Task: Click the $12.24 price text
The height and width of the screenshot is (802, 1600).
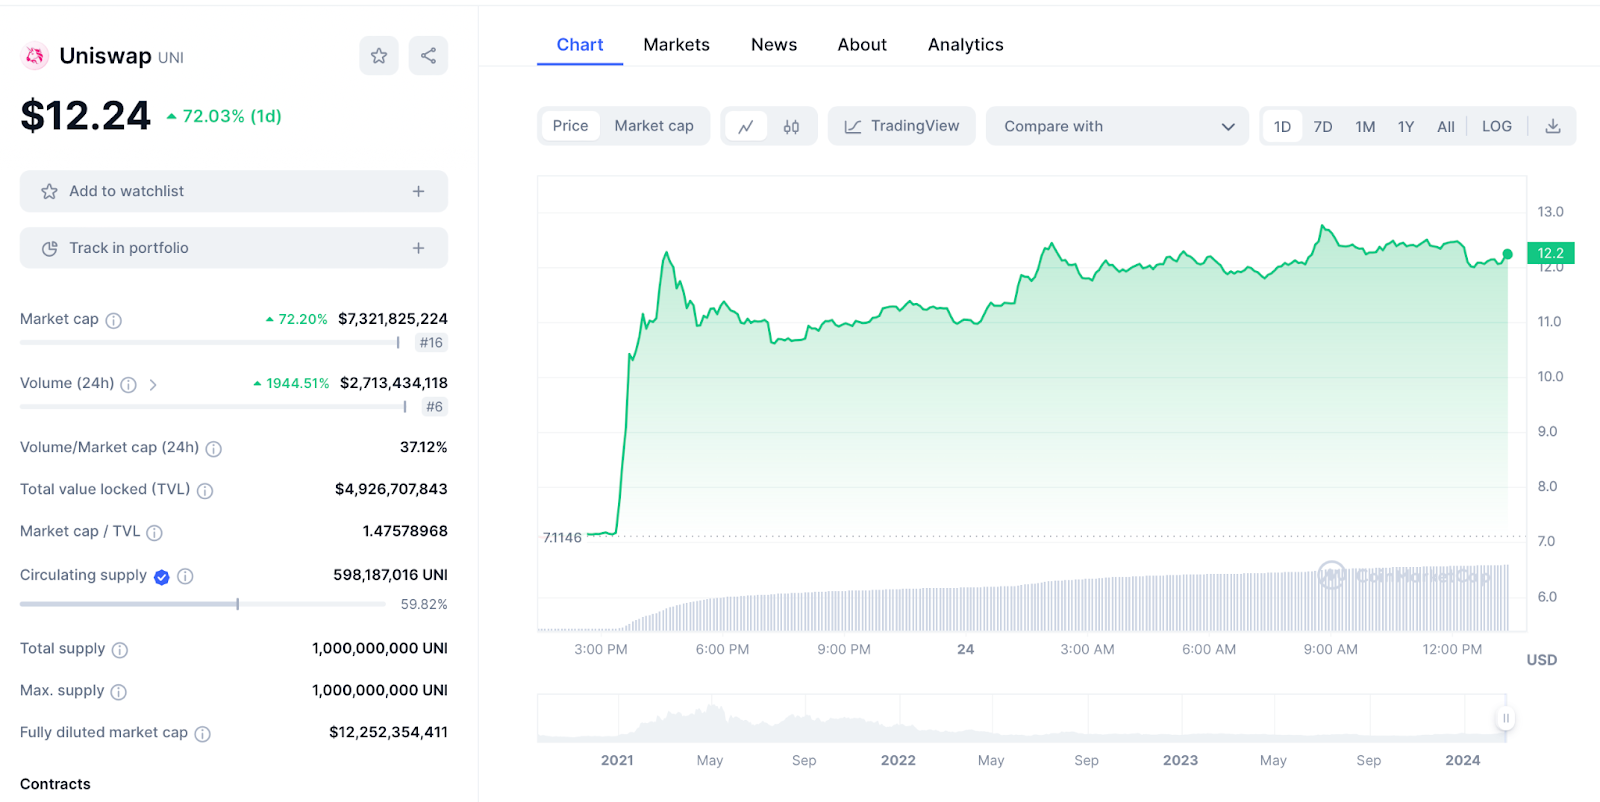Action: point(86,116)
